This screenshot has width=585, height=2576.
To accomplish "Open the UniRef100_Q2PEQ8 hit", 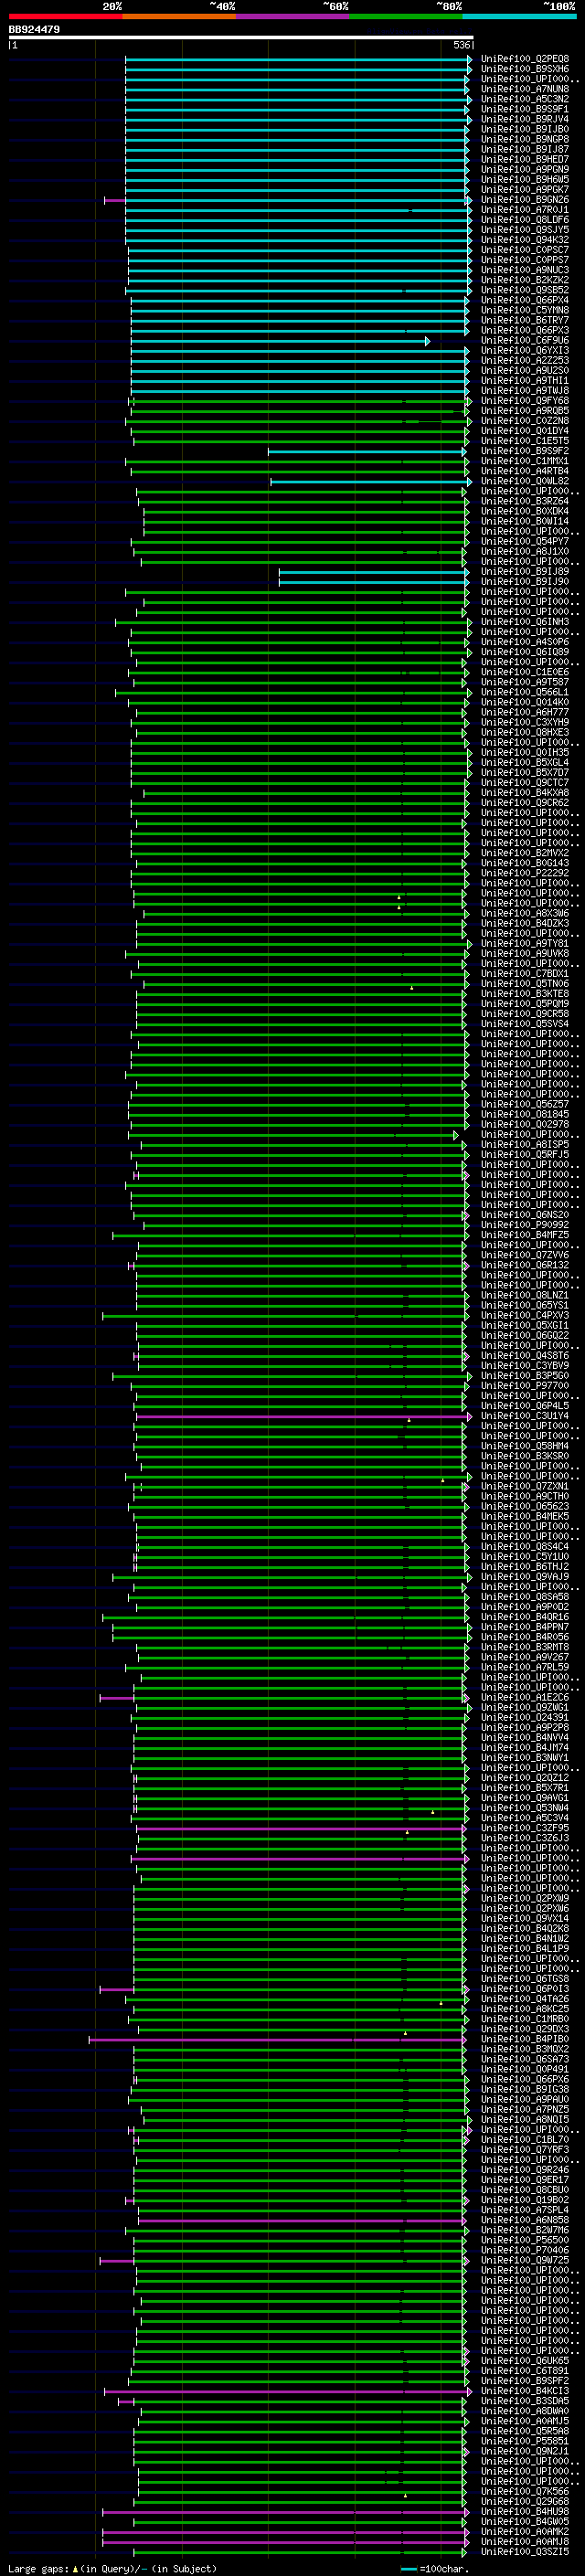I will point(524,59).
